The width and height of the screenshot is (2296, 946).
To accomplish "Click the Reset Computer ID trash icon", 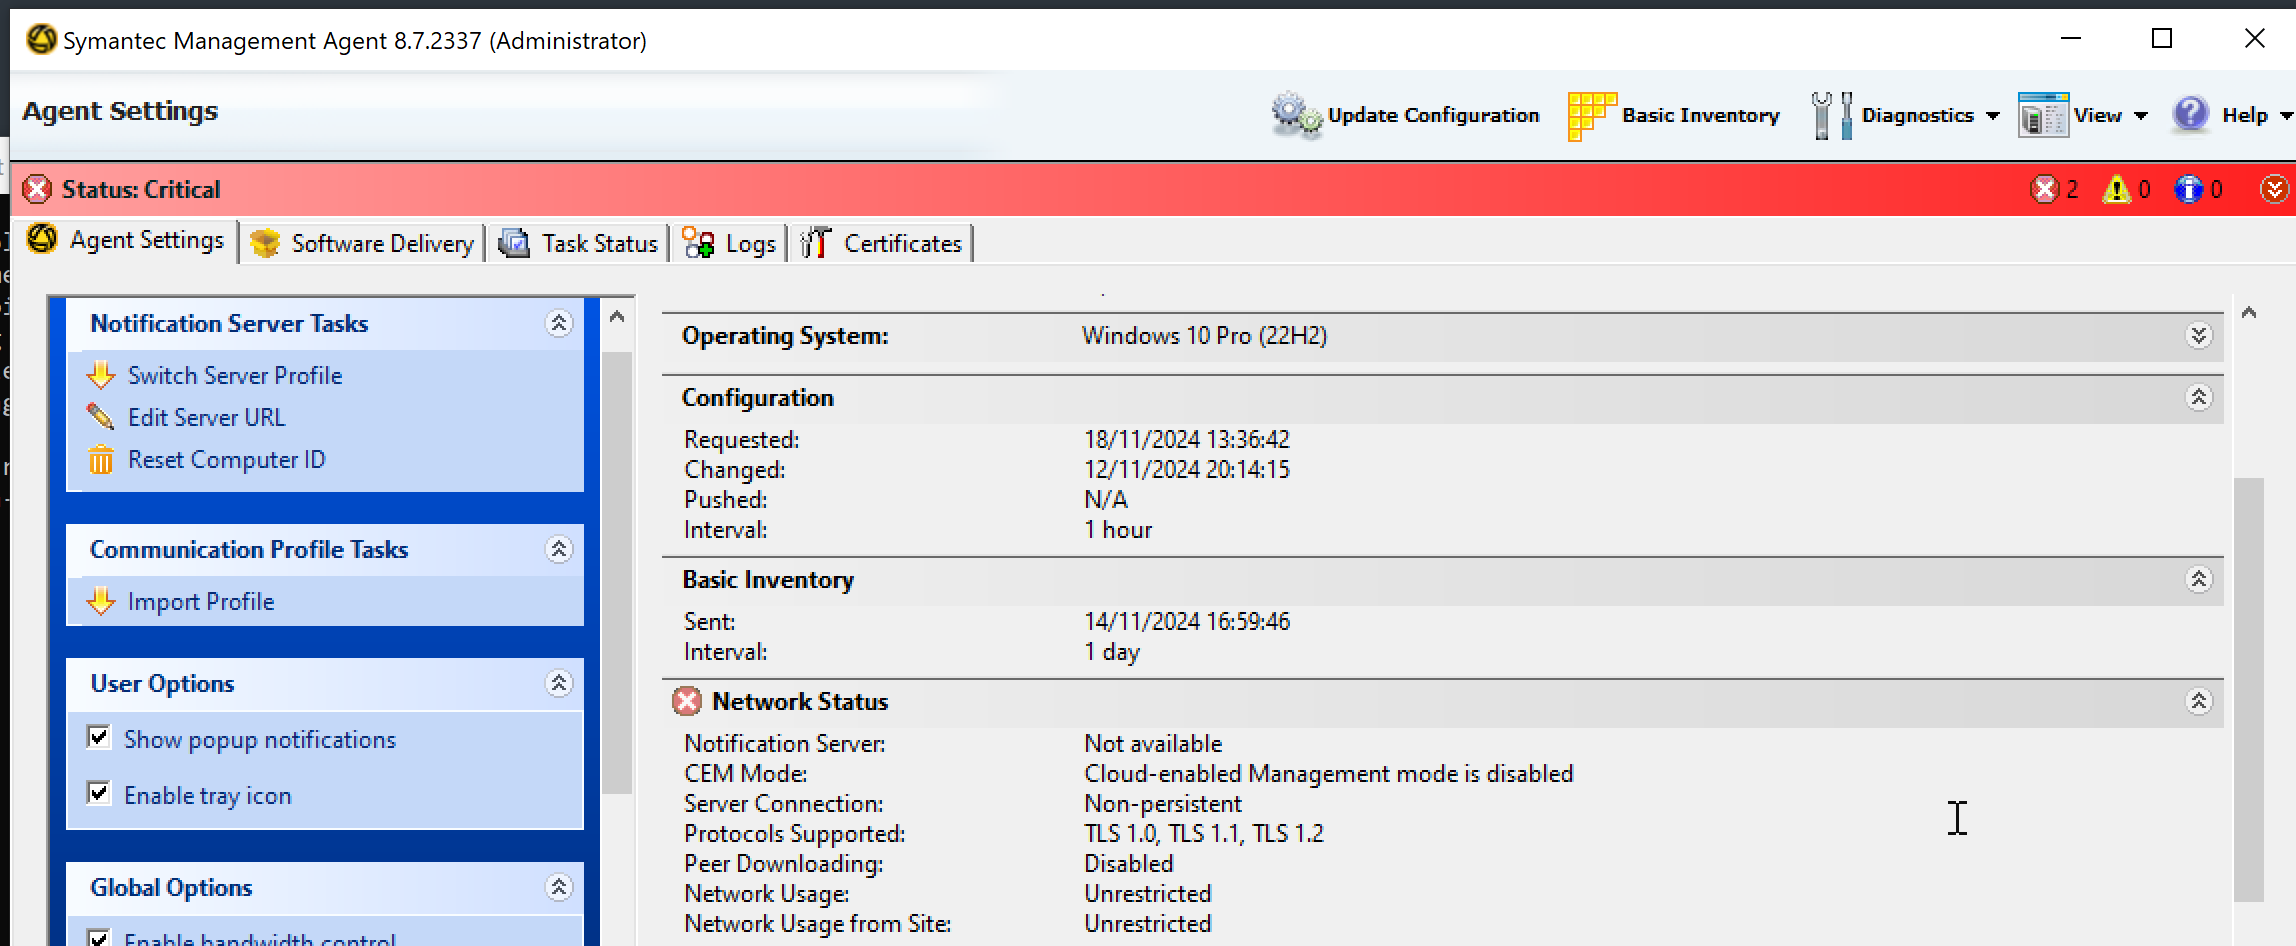I will (101, 459).
